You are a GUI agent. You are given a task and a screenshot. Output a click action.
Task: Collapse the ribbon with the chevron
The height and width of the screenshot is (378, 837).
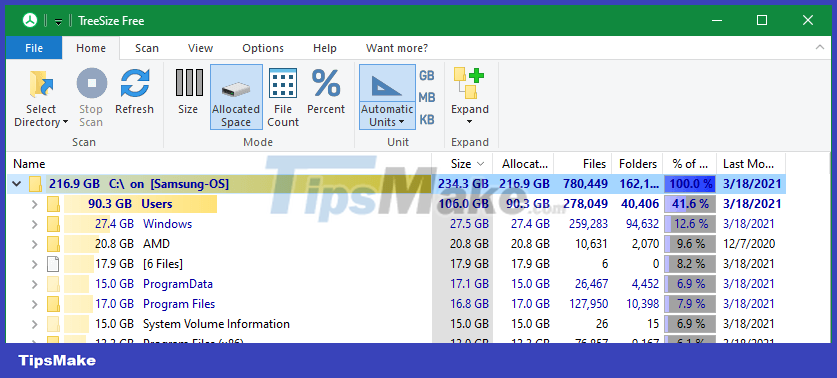pyautogui.click(x=820, y=48)
